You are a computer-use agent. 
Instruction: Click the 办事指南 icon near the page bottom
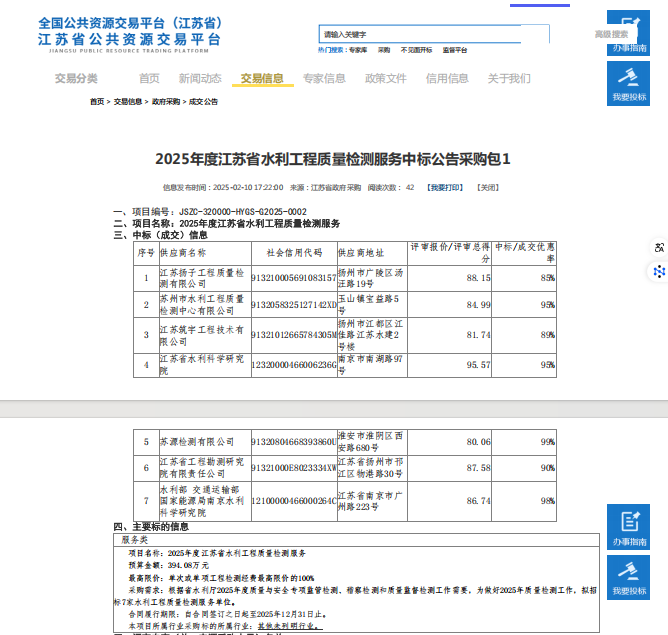pos(629,527)
